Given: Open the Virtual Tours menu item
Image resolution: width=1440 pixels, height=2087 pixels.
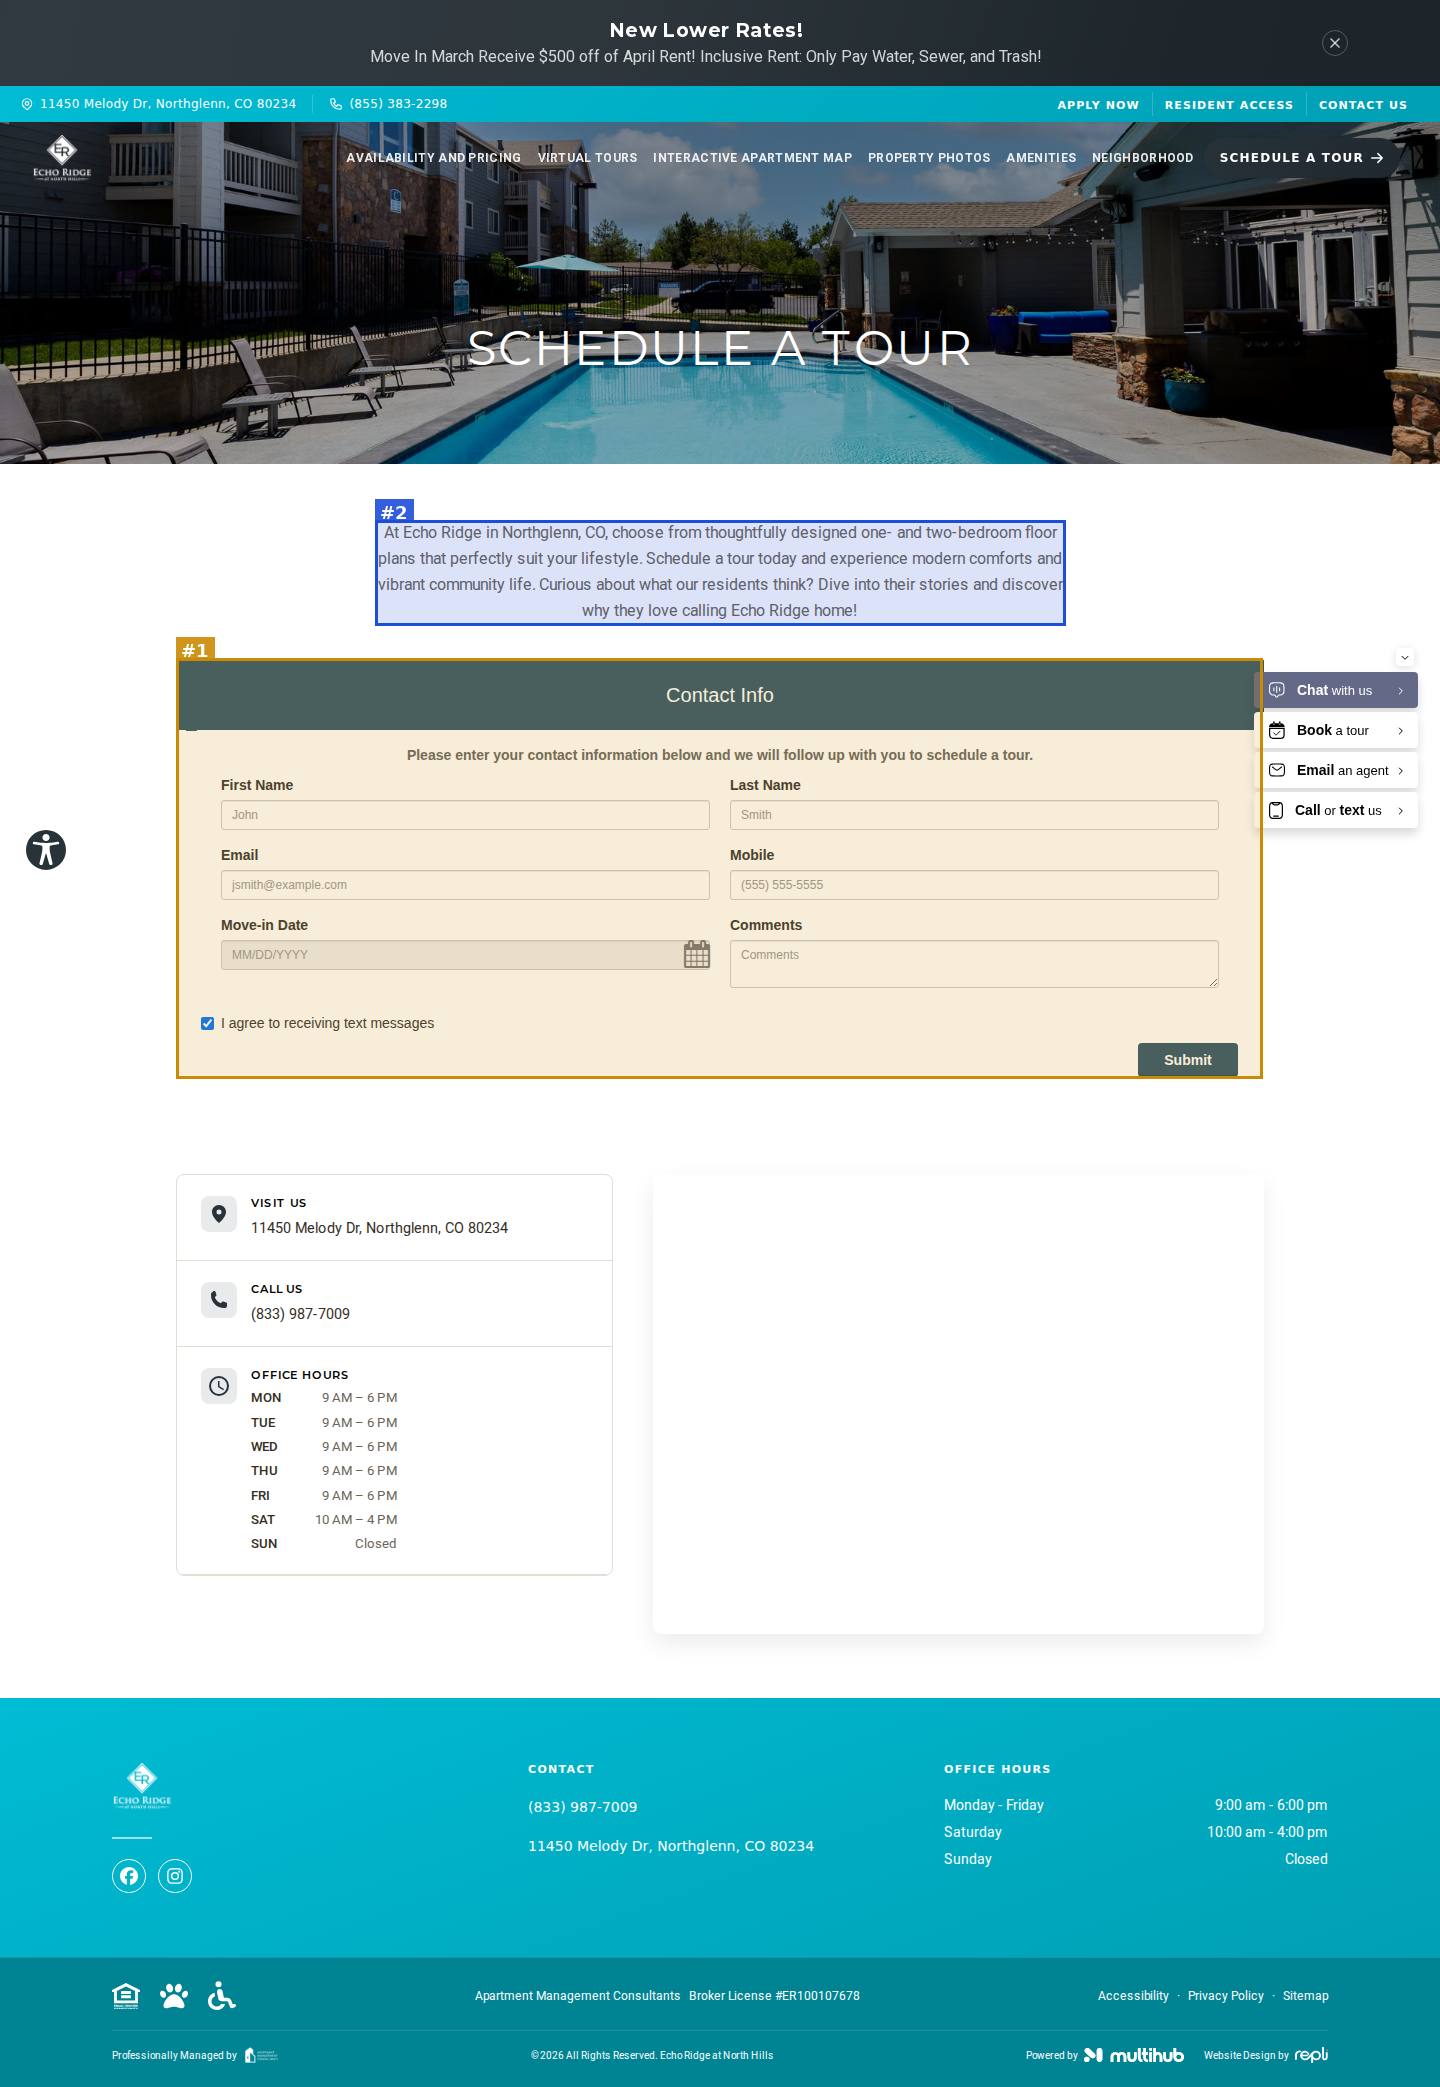Looking at the screenshot, I should tap(588, 158).
